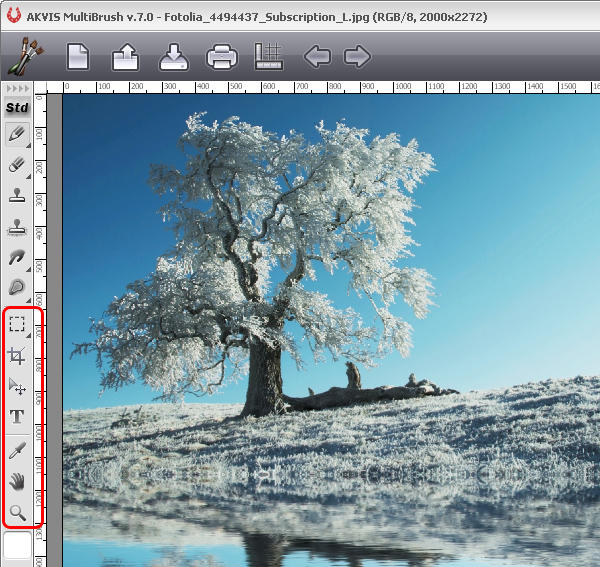Select the Color Pencil tool
Screen dimensions: 600x567
[17, 134]
